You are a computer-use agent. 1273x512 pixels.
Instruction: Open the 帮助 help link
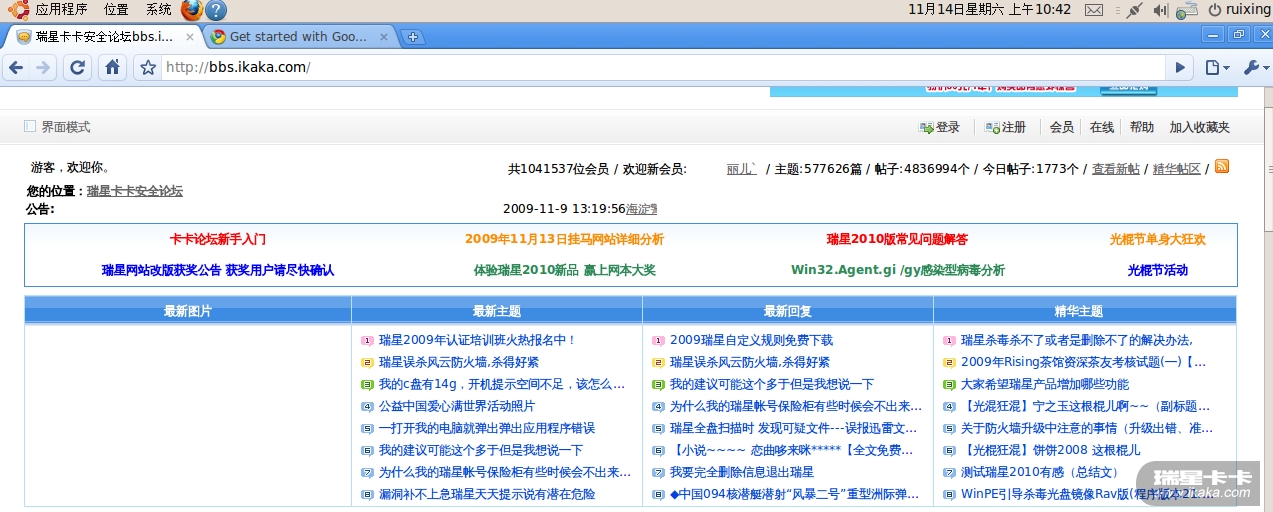[1141, 127]
